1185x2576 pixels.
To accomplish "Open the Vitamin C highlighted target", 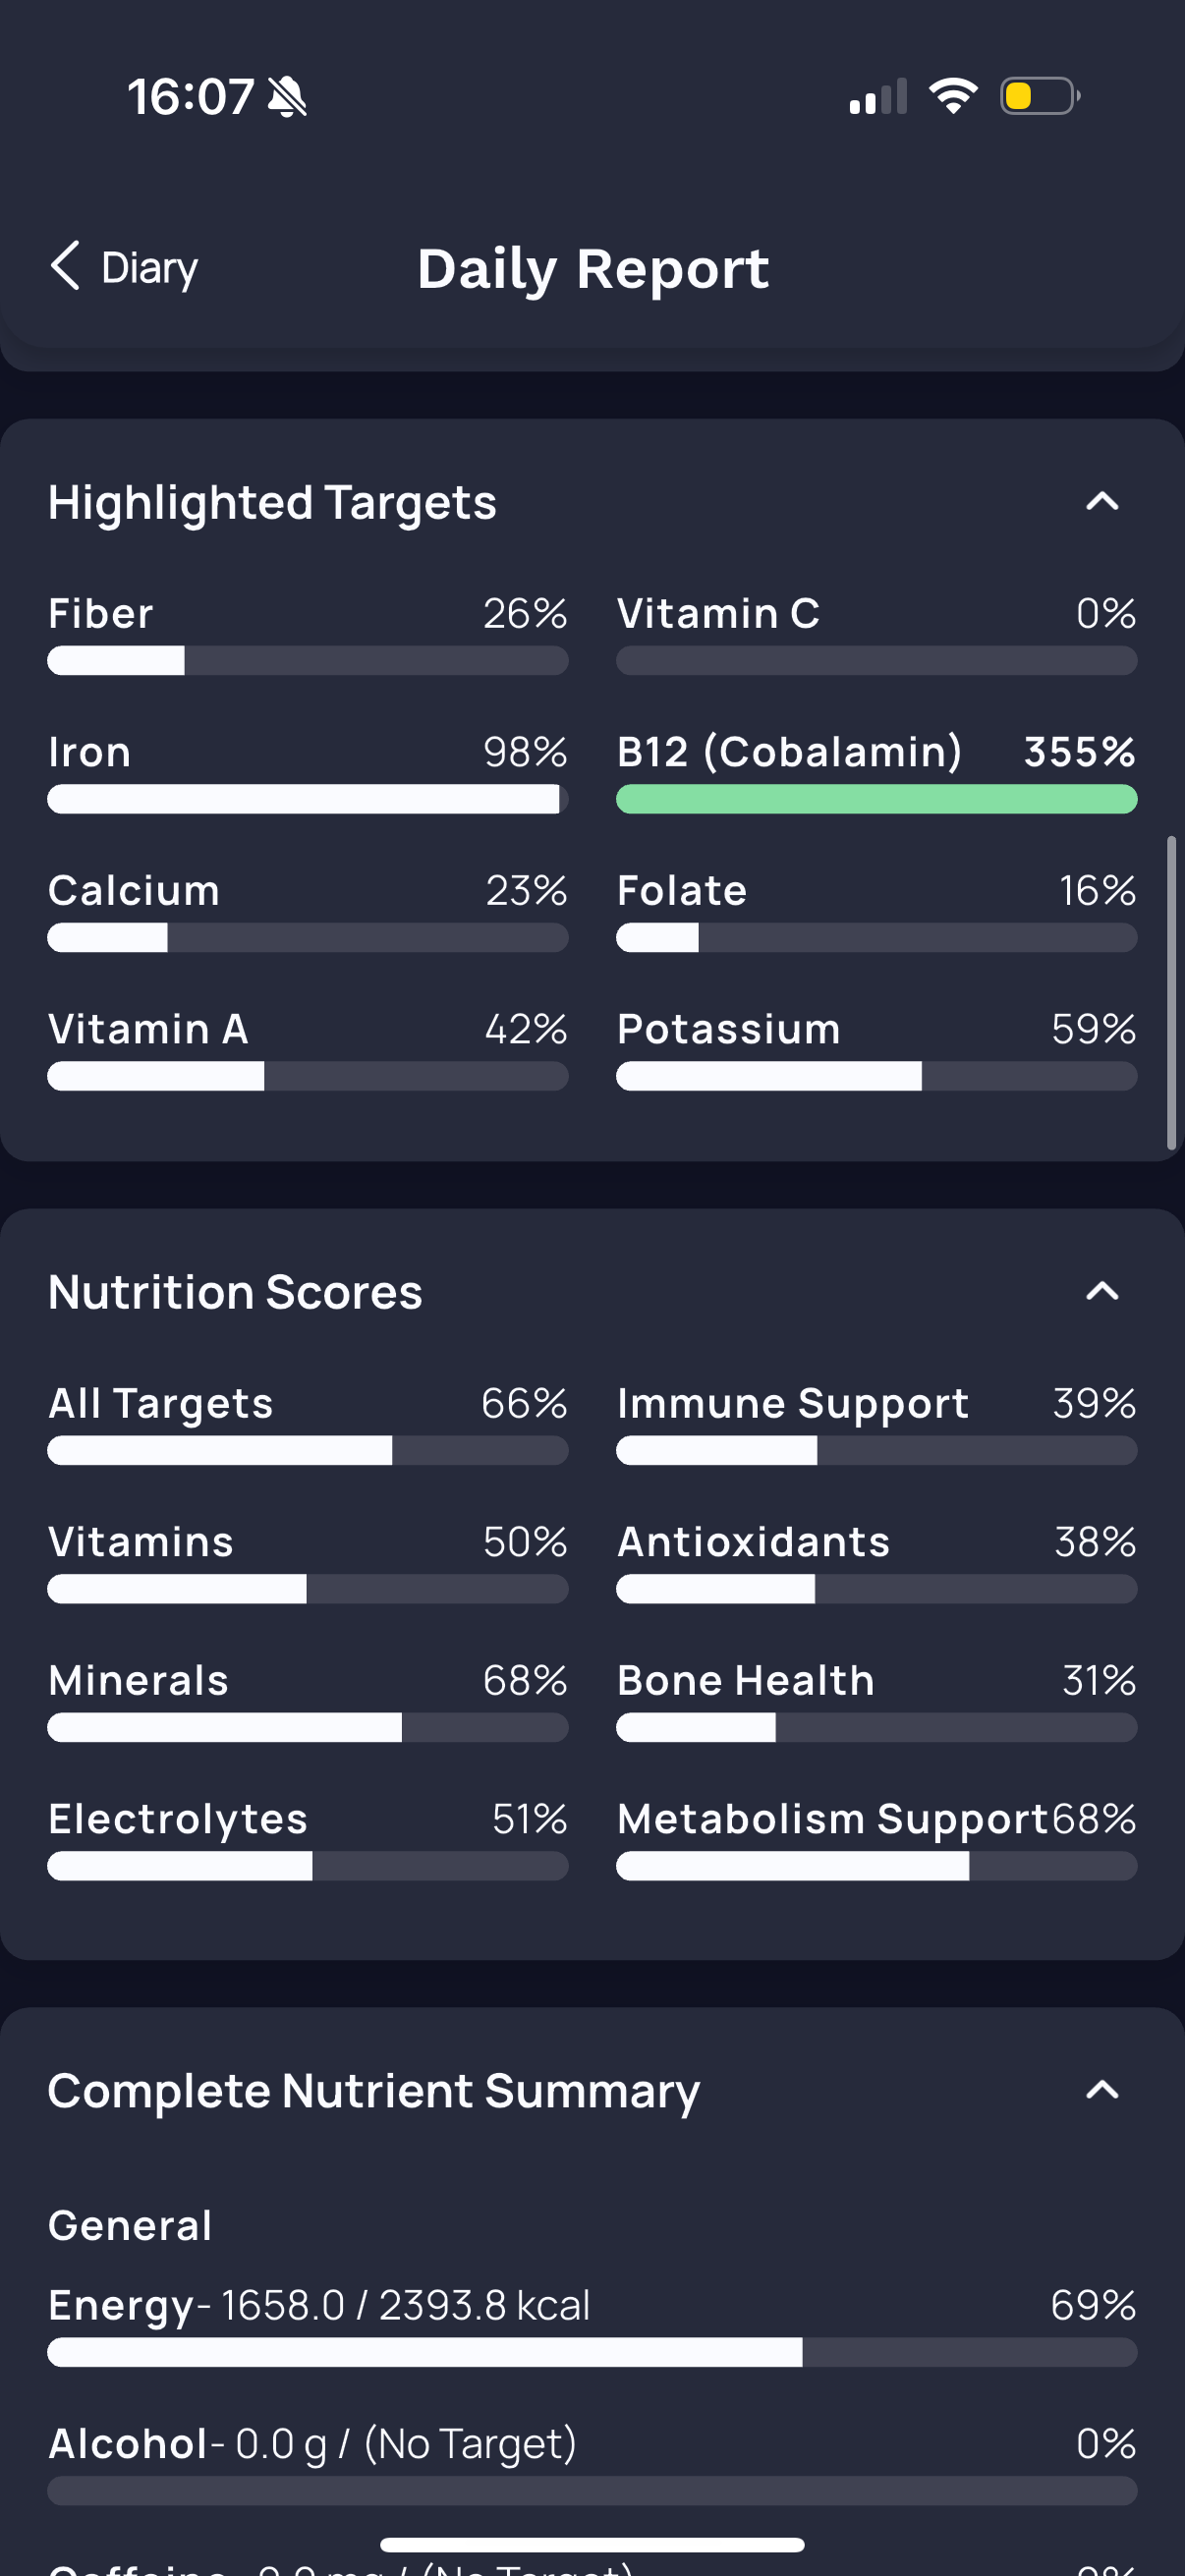I will (877, 632).
